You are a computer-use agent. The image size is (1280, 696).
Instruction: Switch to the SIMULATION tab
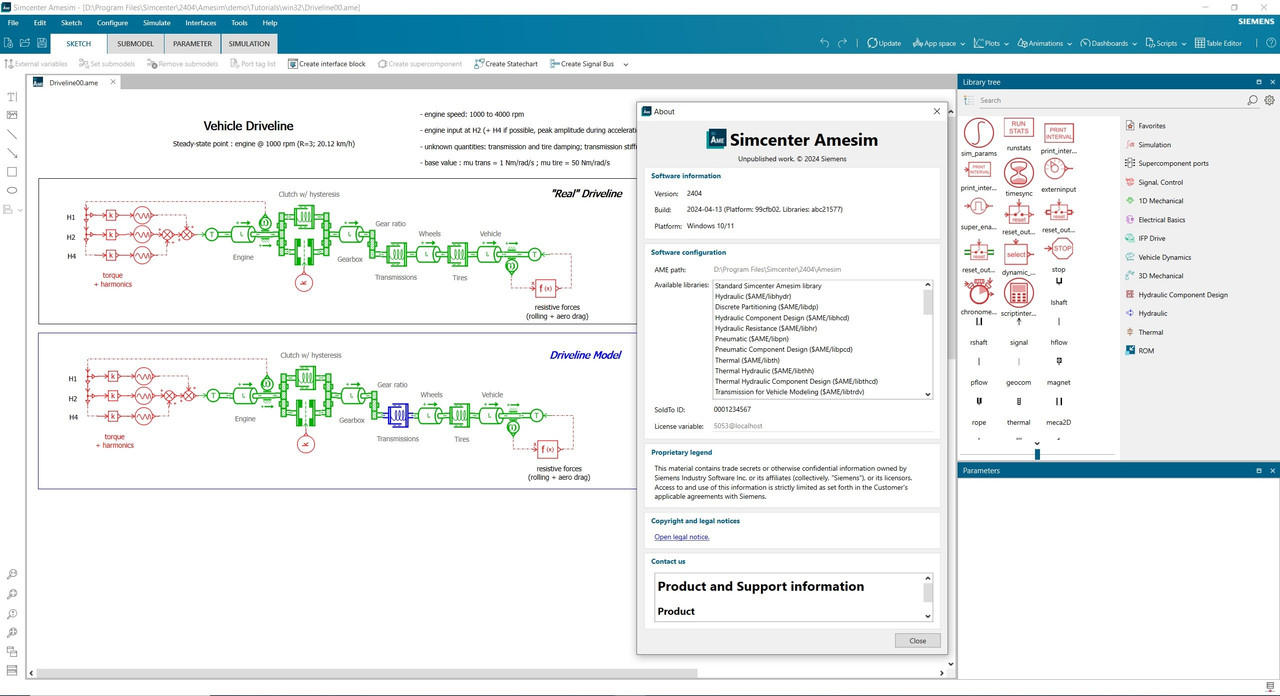pyautogui.click(x=249, y=43)
